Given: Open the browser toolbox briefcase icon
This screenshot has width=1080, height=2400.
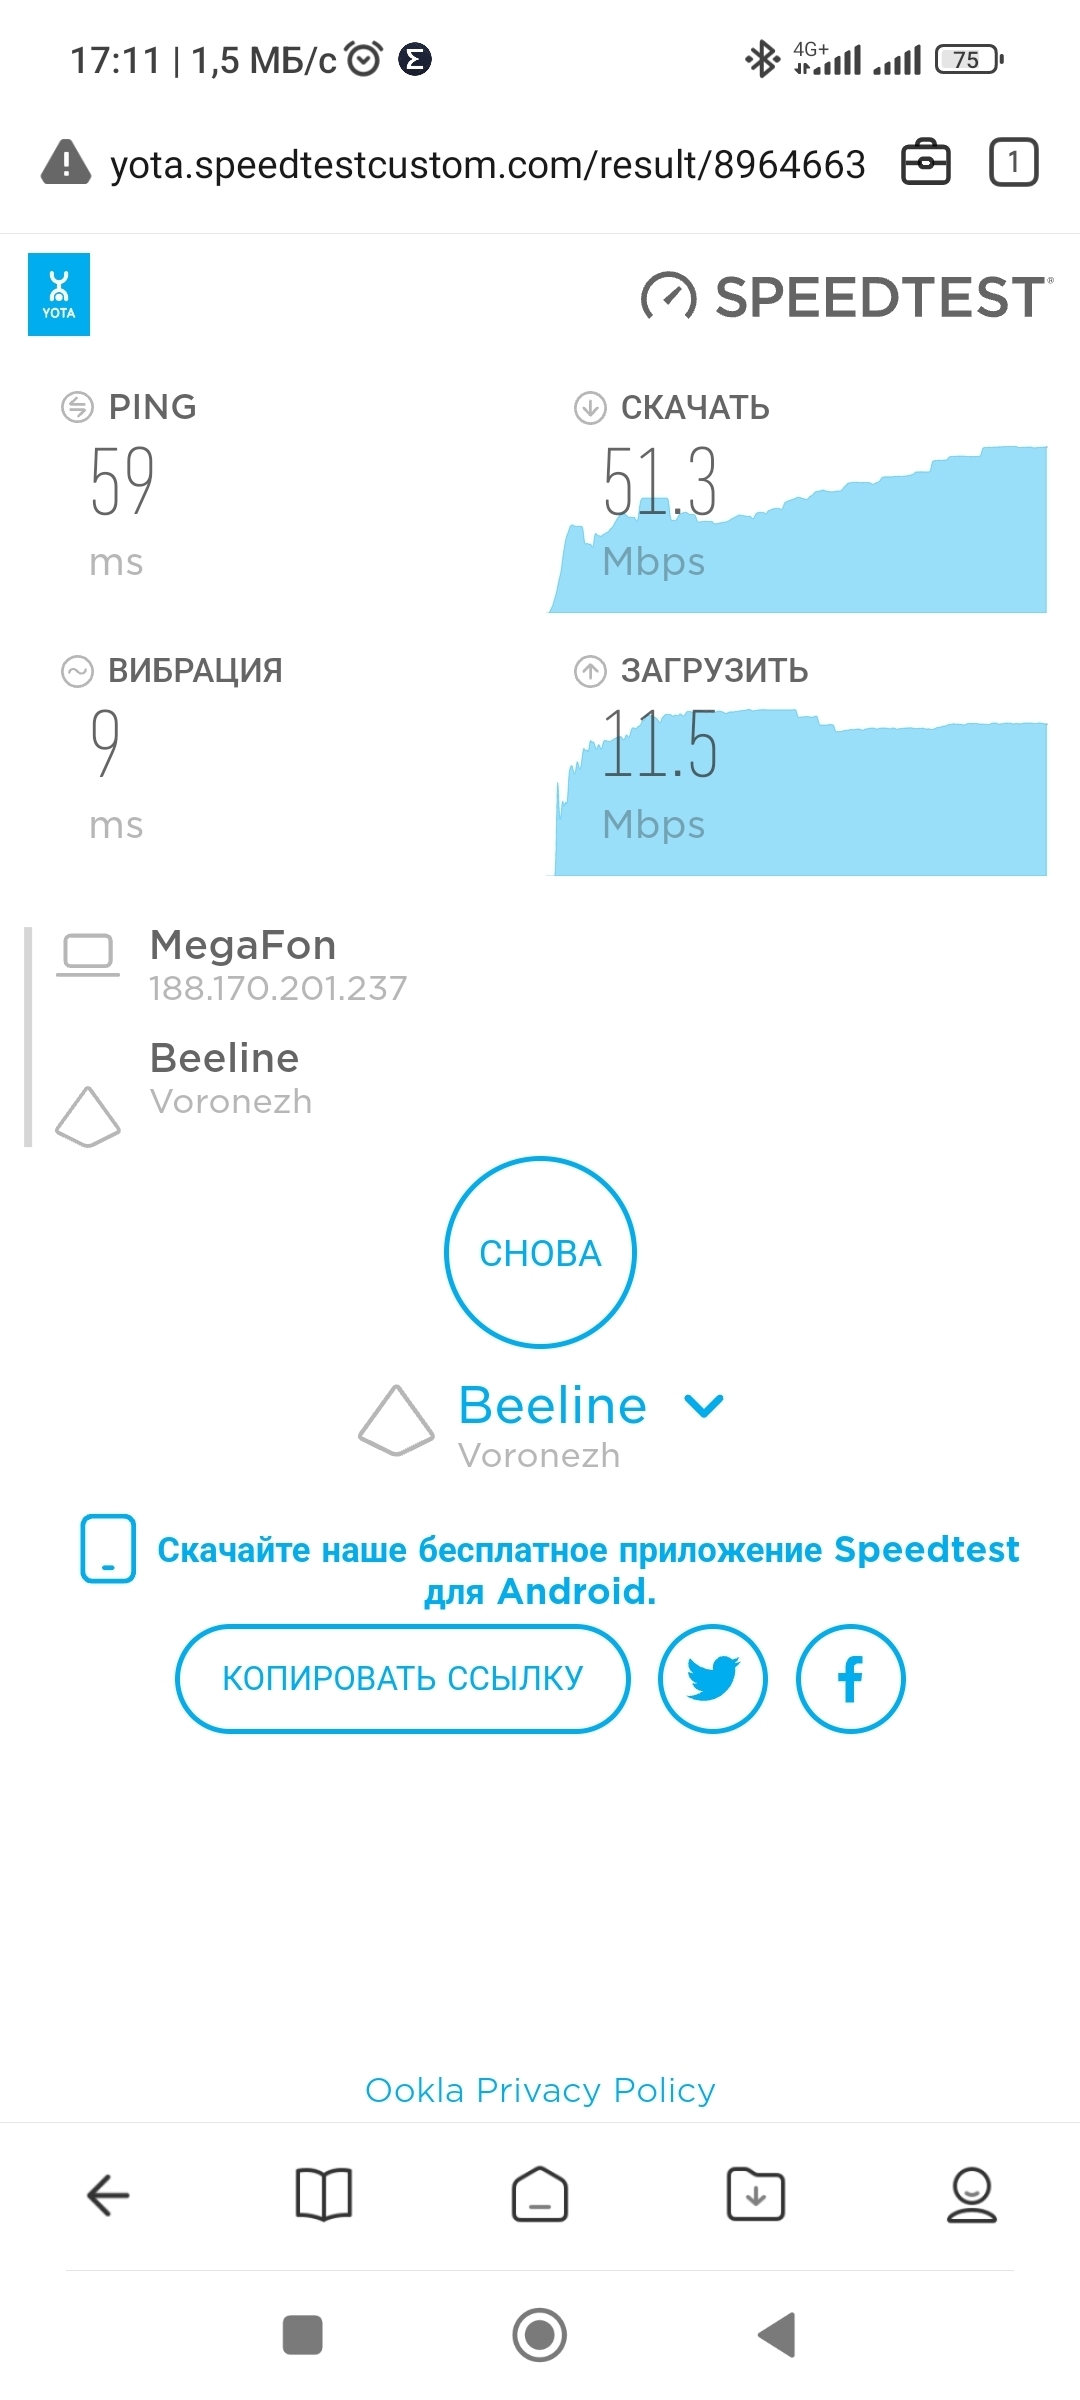Looking at the screenshot, I should pyautogui.click(x=925, y=163).
